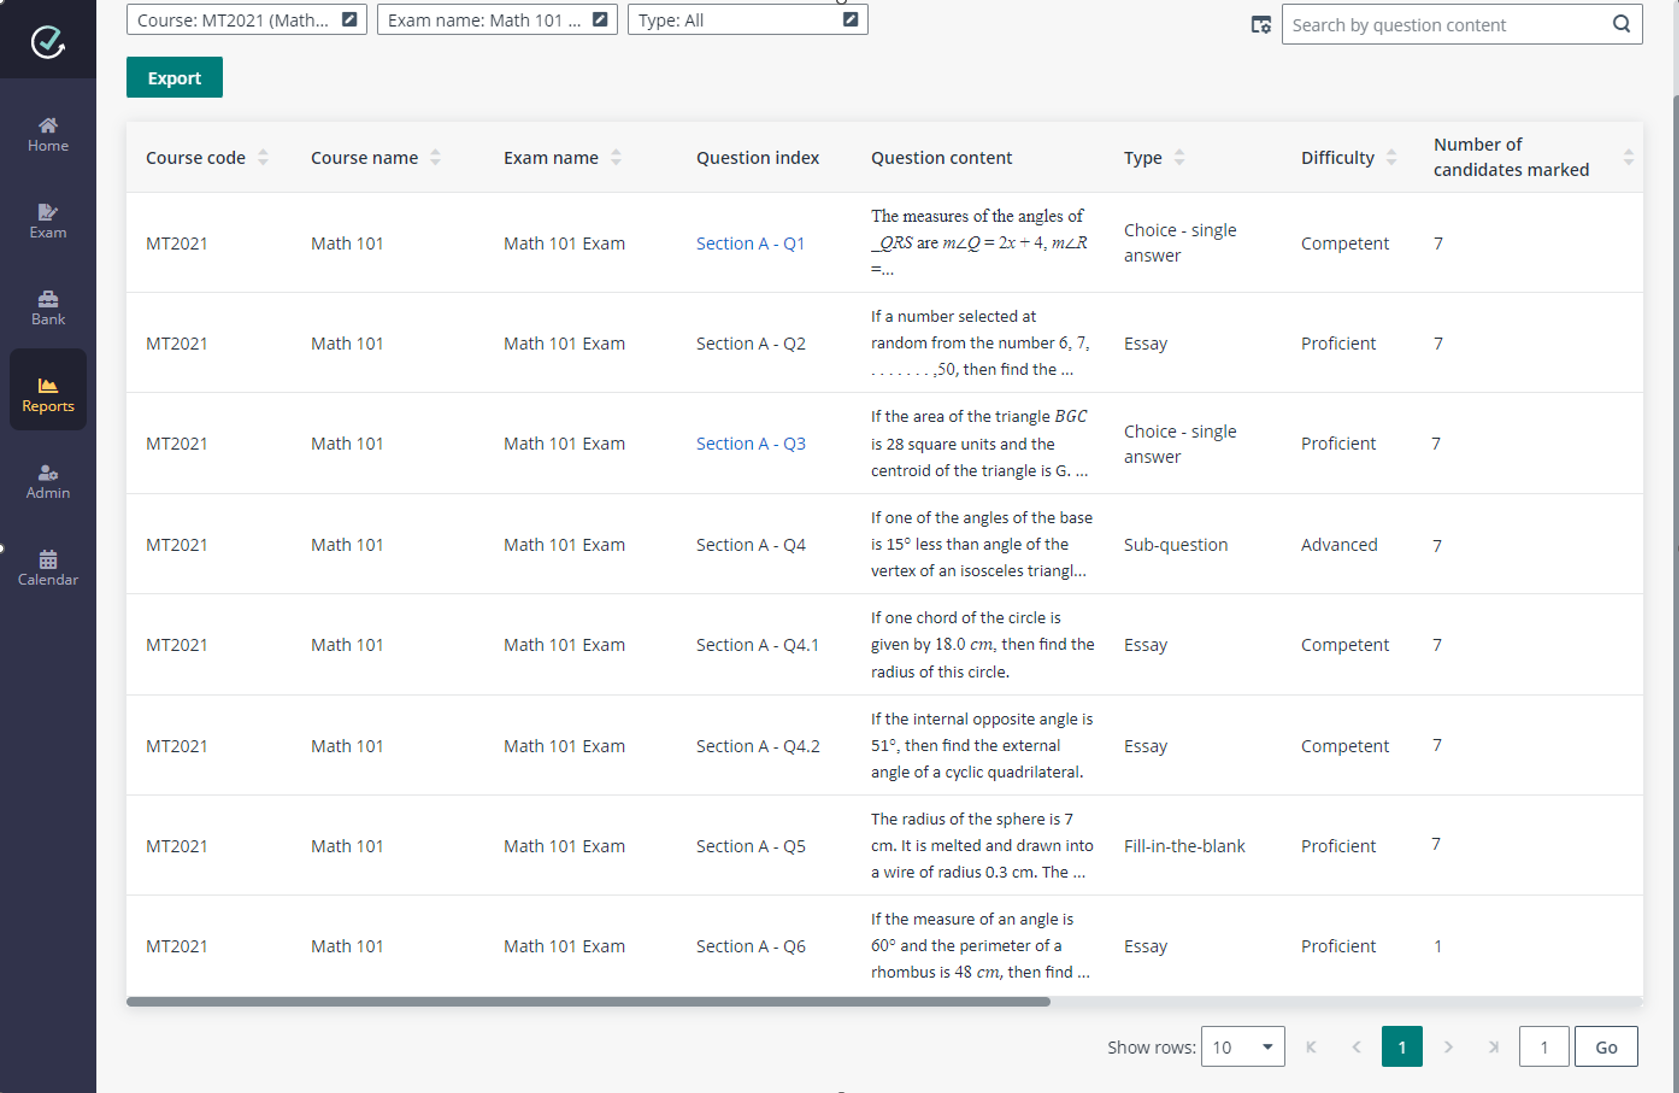Click the triangle BGC question content
The height and width of the screenshot is (1093, 1679).
pyautogui.click(x=979, y=443)
